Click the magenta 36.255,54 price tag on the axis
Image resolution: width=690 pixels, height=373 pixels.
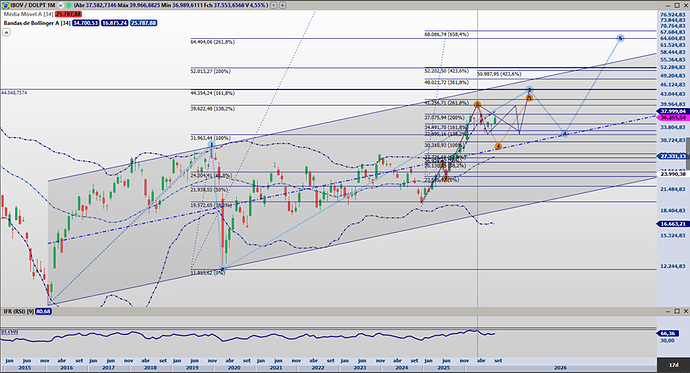[x=673, y=117]
